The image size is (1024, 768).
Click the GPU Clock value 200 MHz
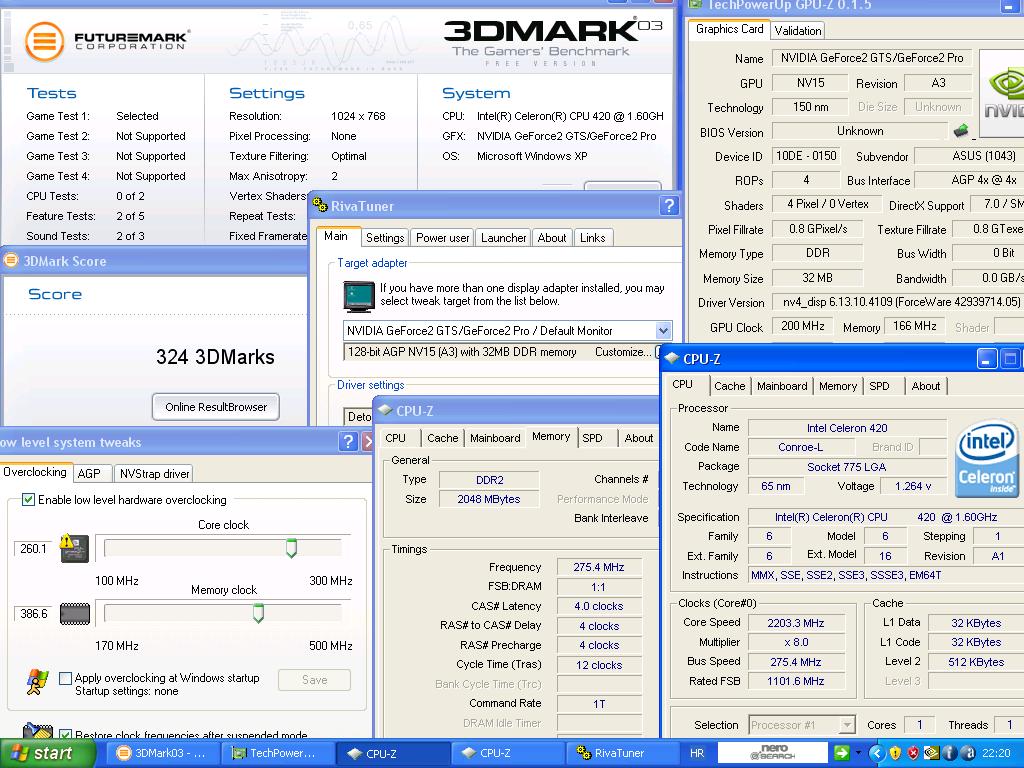click(803, 326)
